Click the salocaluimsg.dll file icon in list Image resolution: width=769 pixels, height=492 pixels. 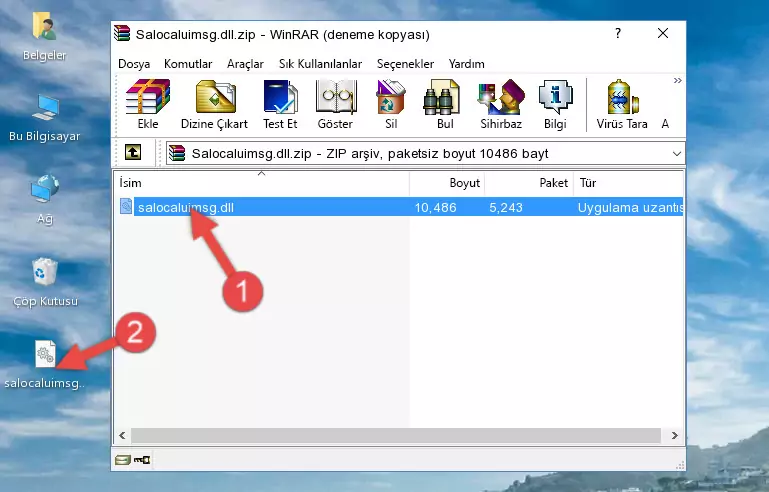click(126, 207)
